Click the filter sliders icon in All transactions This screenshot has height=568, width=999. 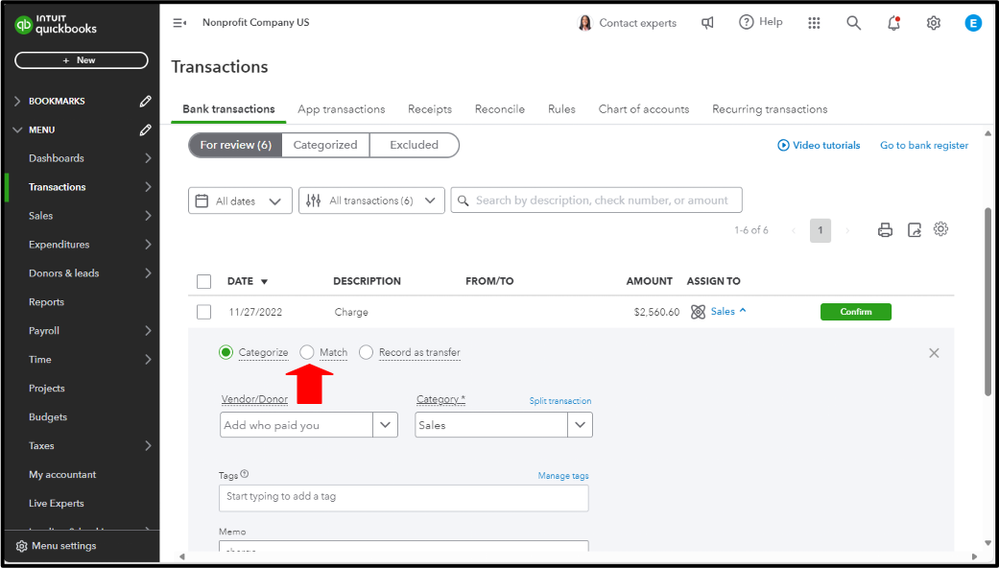pos(313,201)
